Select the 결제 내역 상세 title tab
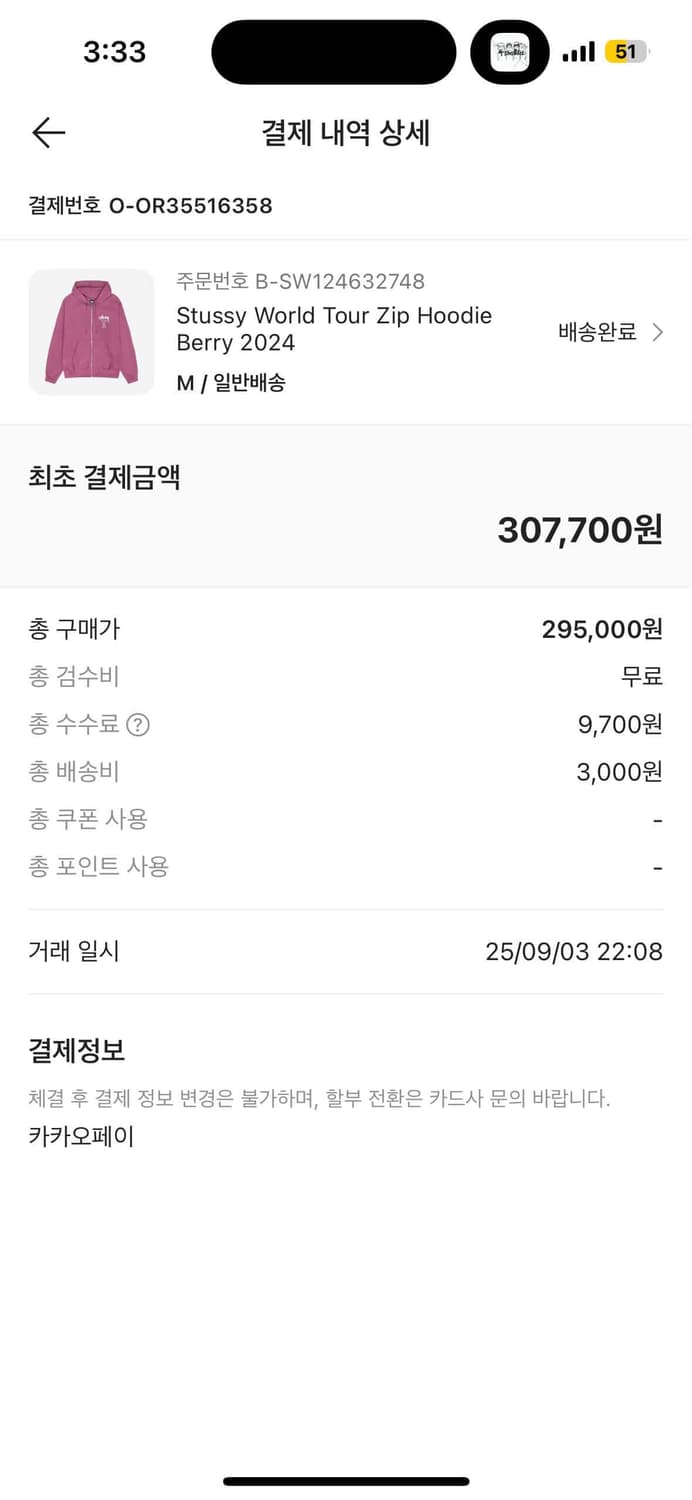 coord(345,132)
